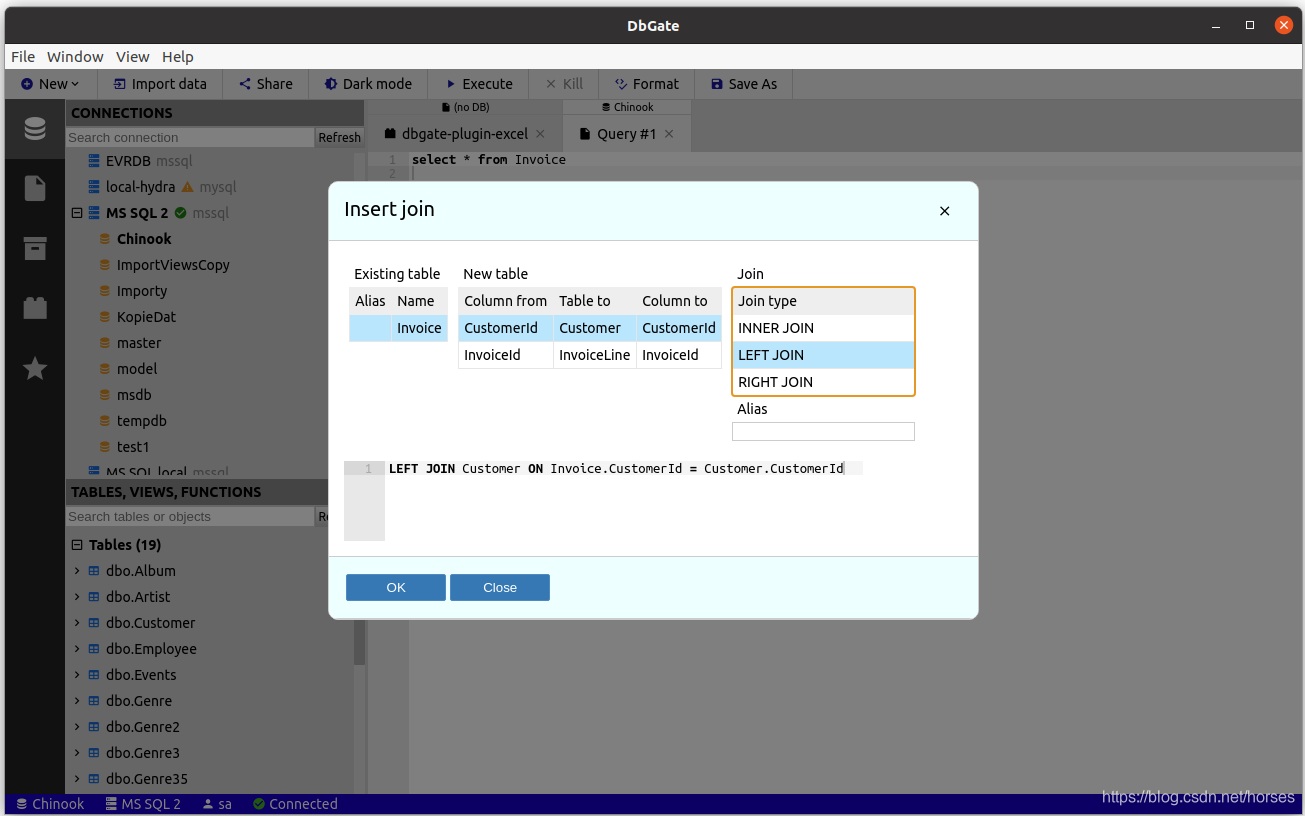1305x816 pixels.
Task: Click the join Alias input field
Action: [823, 432]
